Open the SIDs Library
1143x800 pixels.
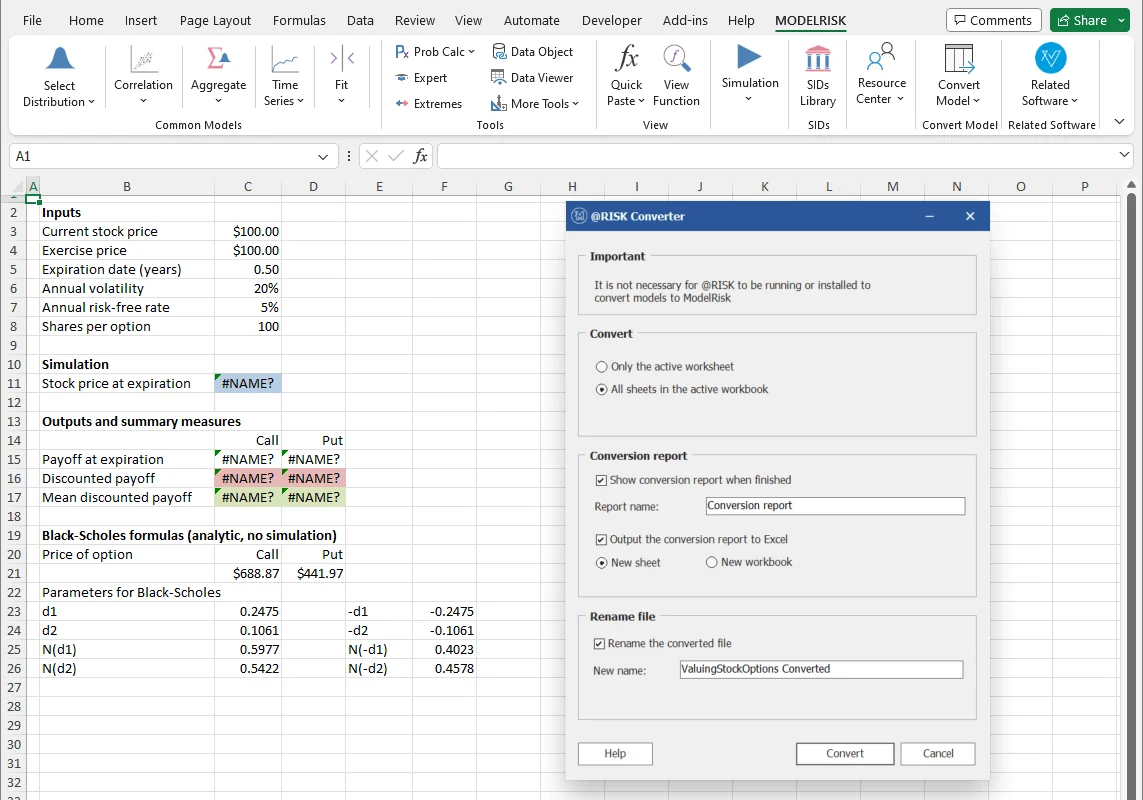pos(818,76)
